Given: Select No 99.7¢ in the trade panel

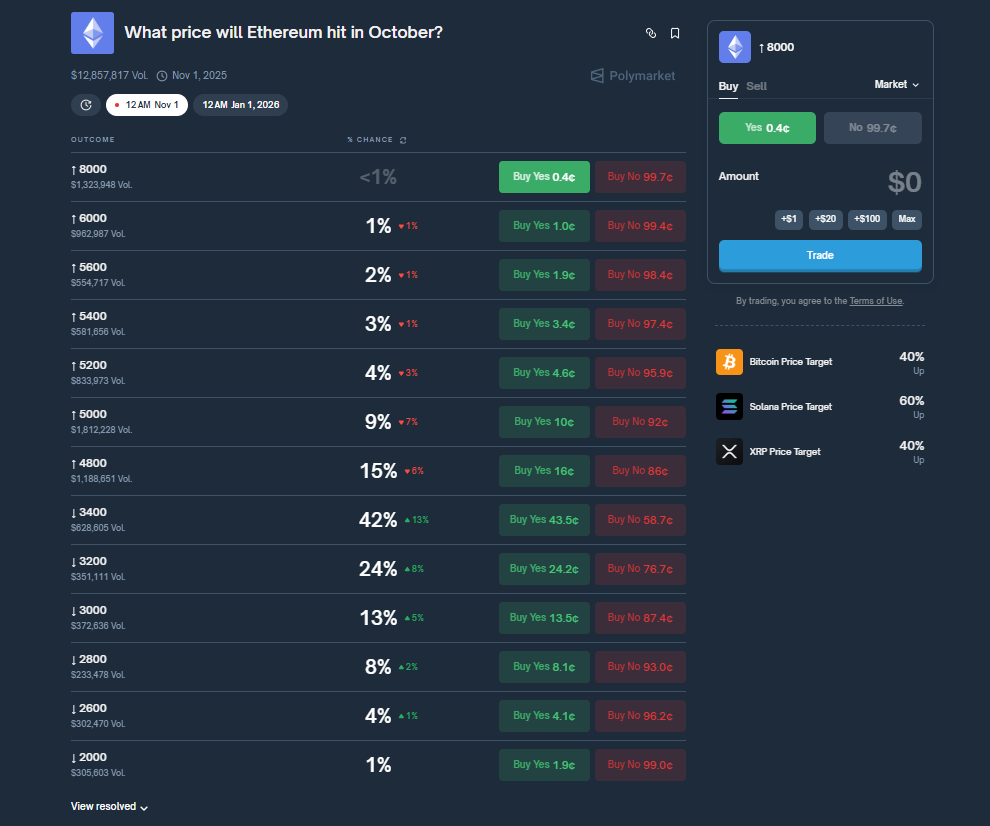Looking at the screenshot, I should (872, 128).
